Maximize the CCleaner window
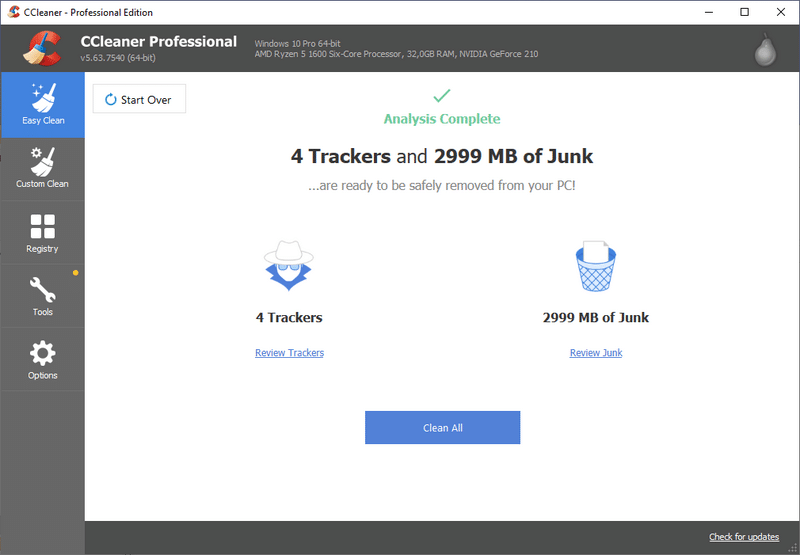 743,12
